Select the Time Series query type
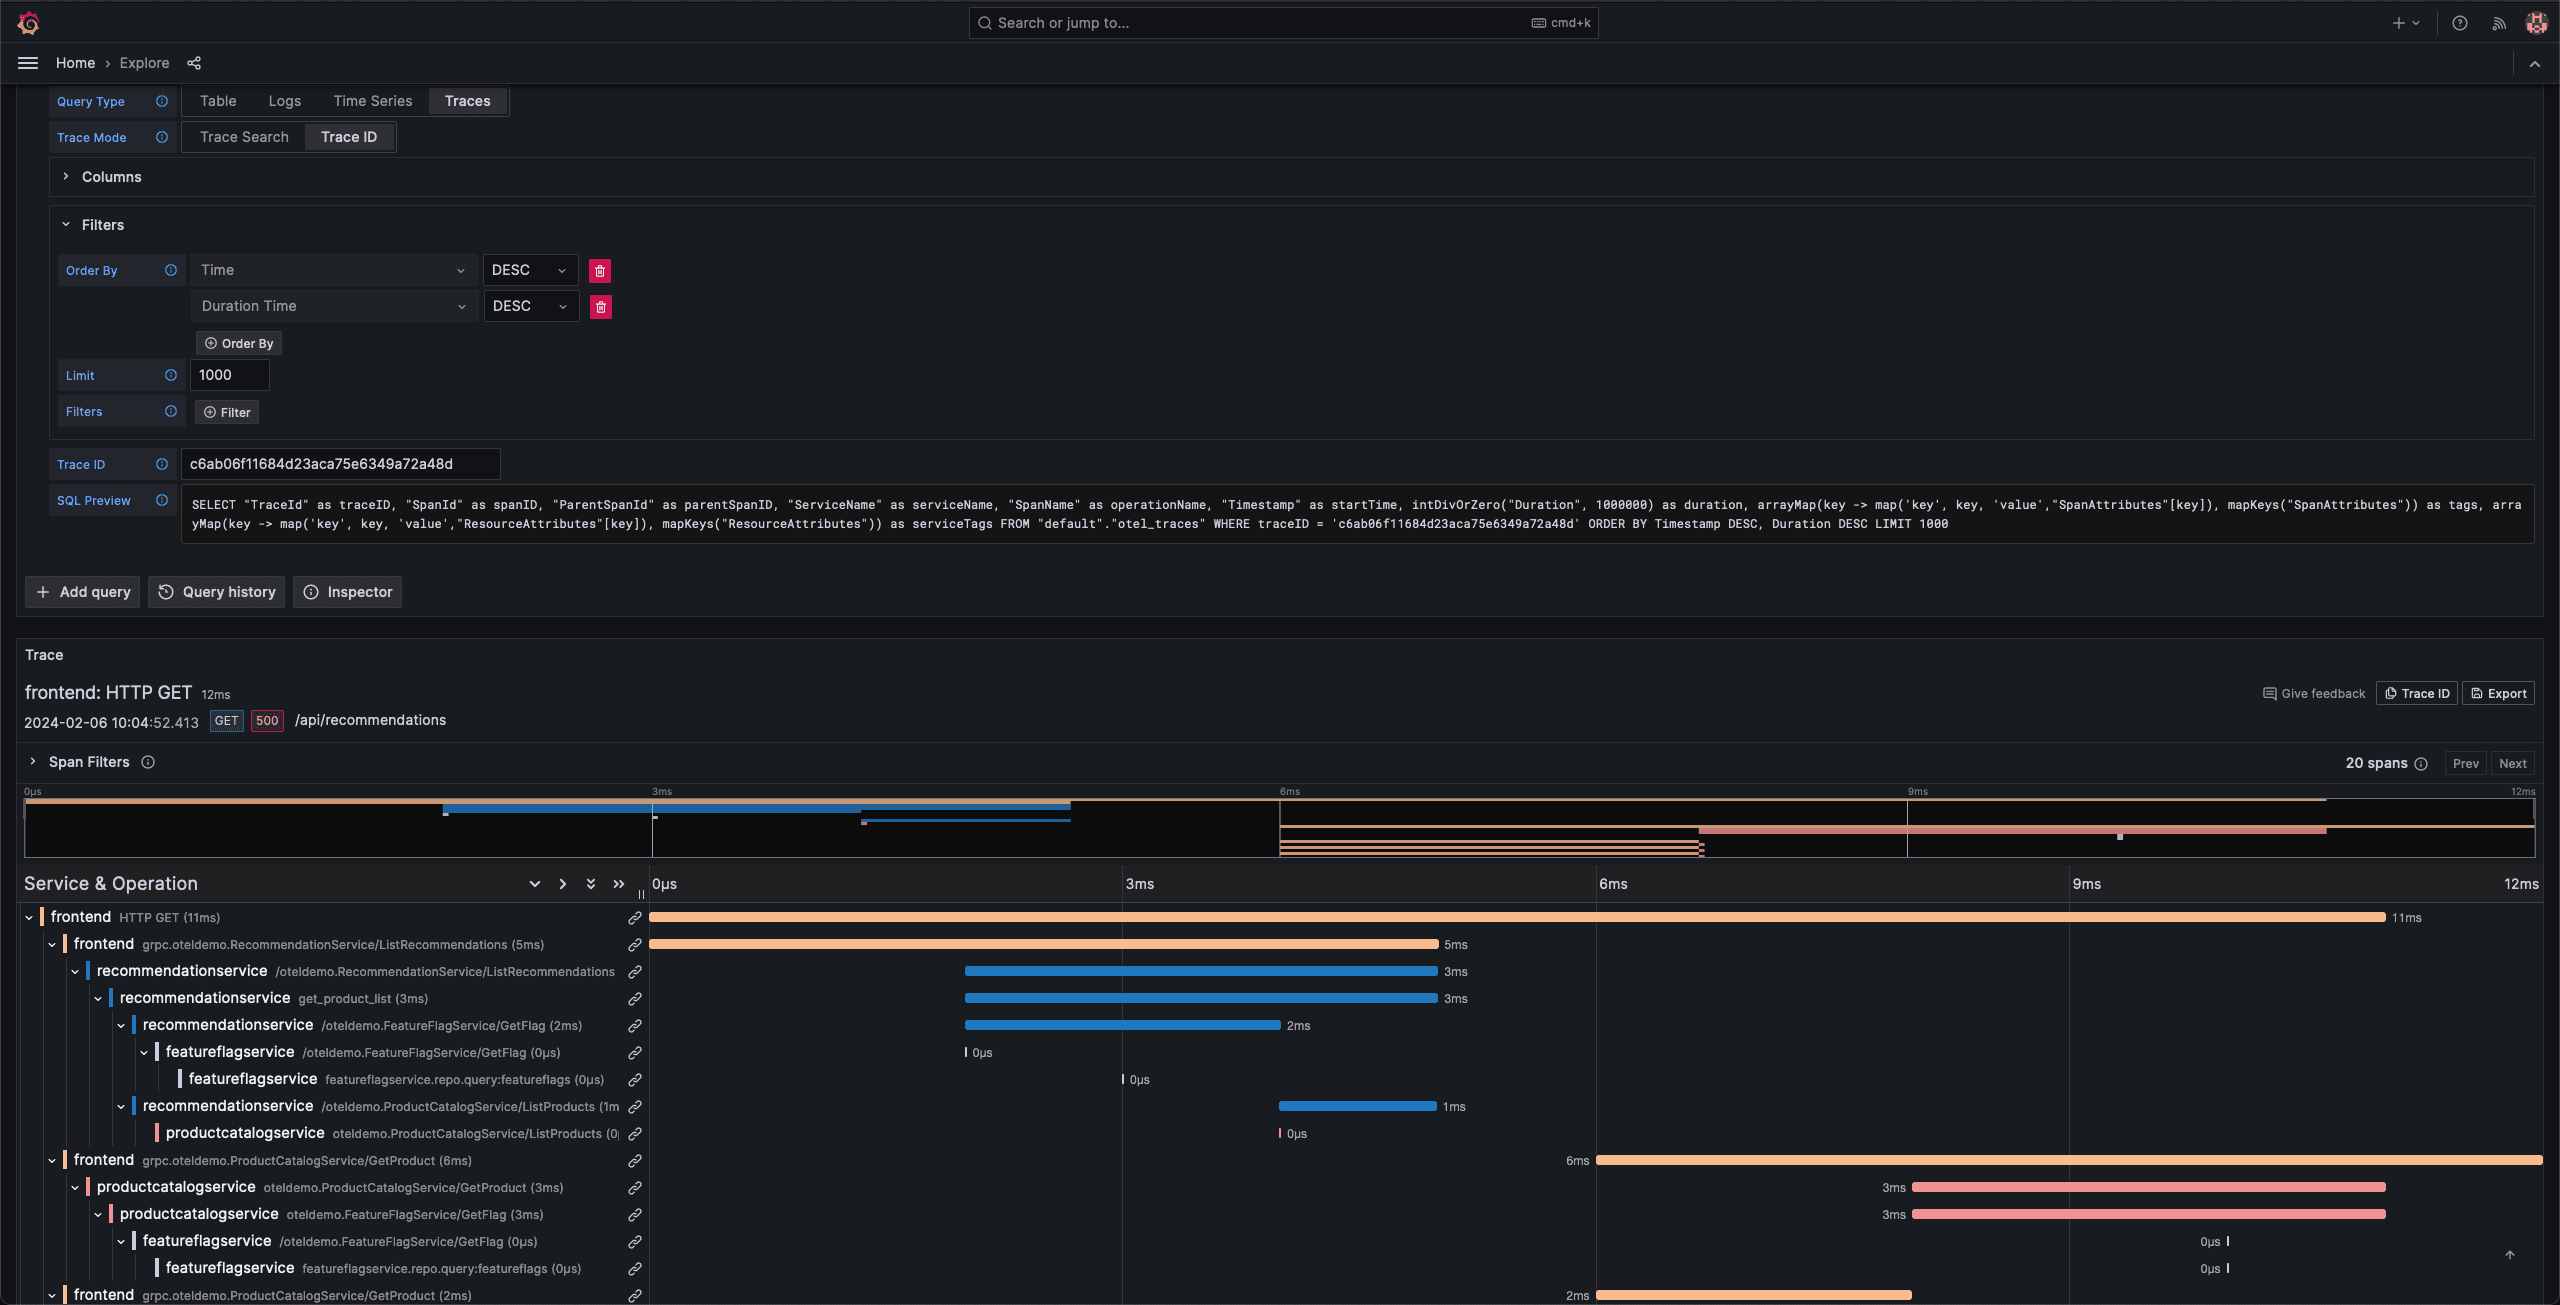Image resolution: width=2560 pixels, height=1305 pixels. tap(372, 101)
